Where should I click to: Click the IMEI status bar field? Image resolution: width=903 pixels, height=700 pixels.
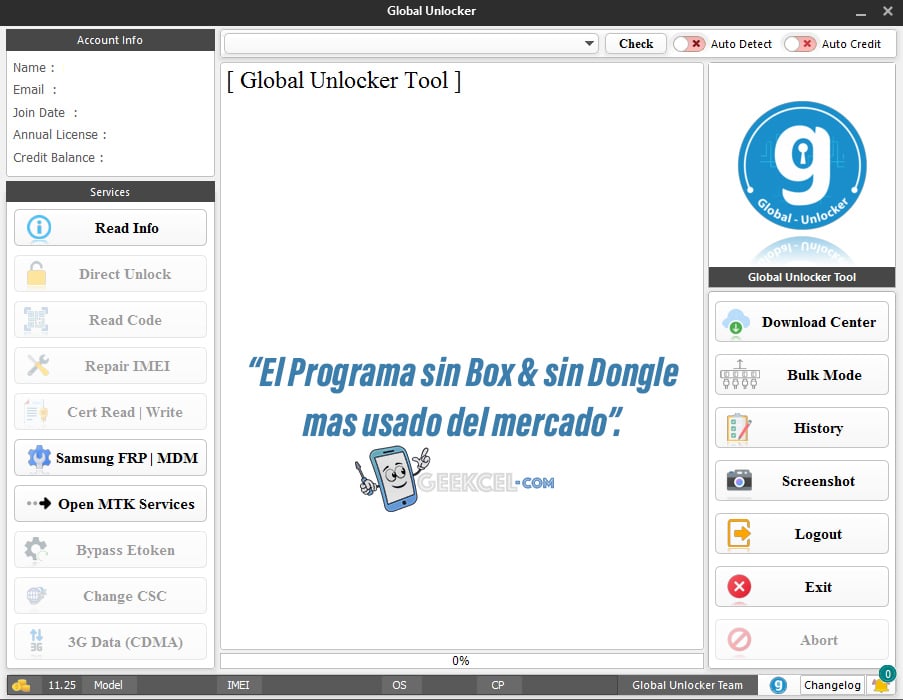(x=238, y=685)
